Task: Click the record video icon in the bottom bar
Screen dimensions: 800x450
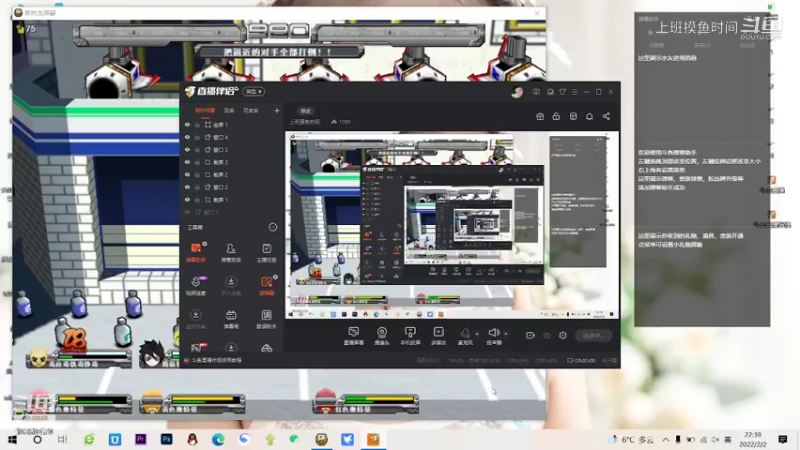Action: (530, 335)
